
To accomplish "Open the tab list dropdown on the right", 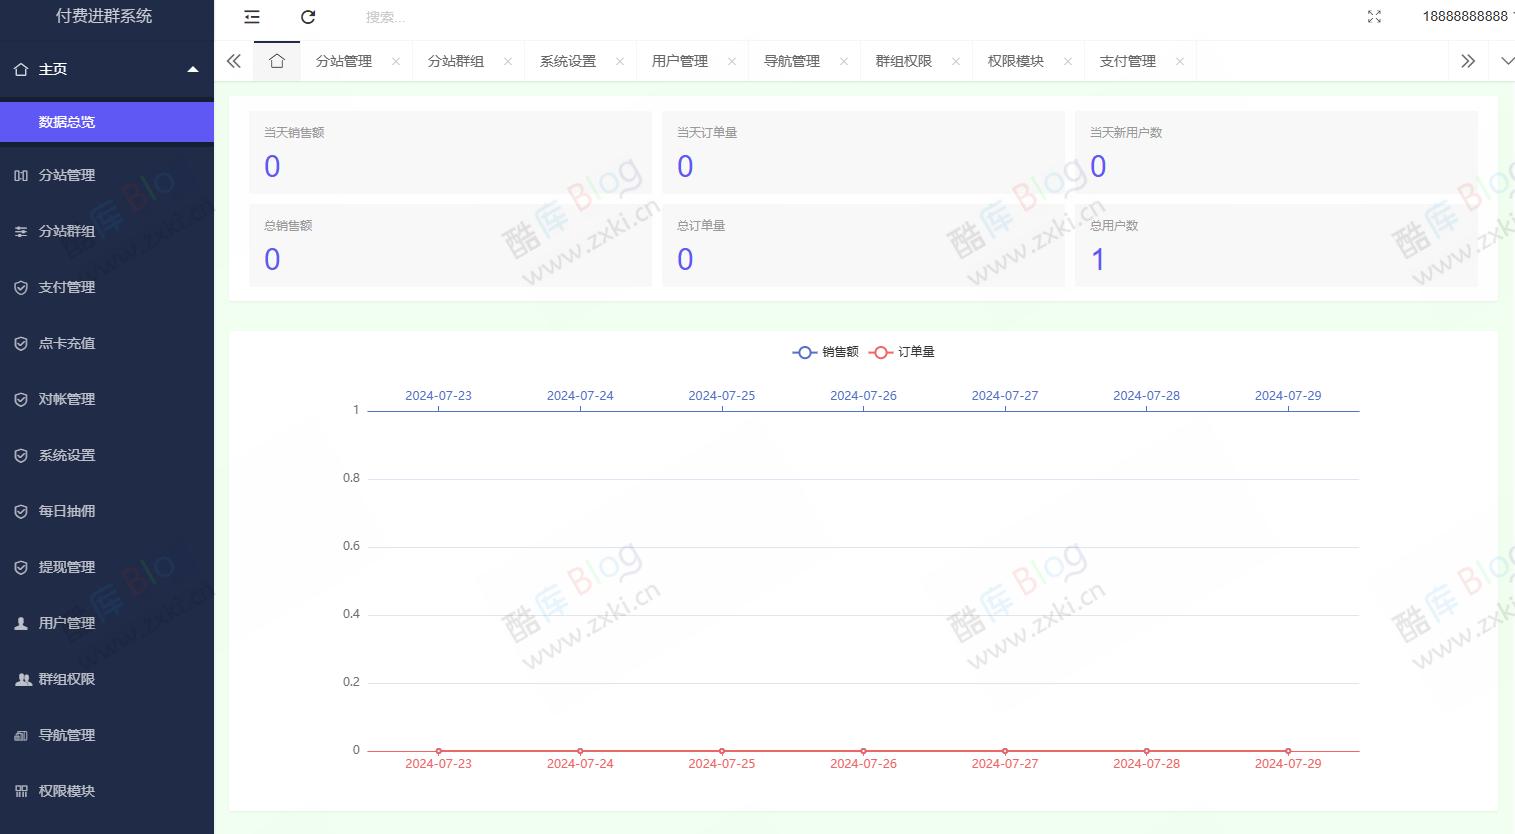I will pos(1506,61).
